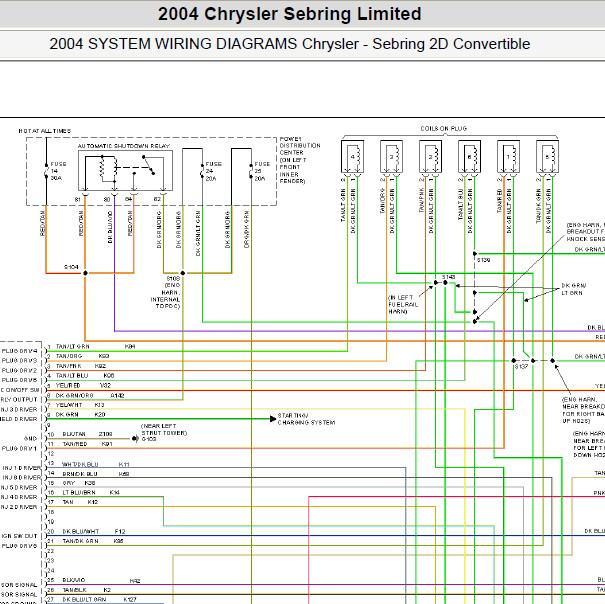Click the 'WHT/DK BLU' wire label on pin 13
Image resolution: width=605 pixels, height=604 pixels.
[x=80, y=464]
